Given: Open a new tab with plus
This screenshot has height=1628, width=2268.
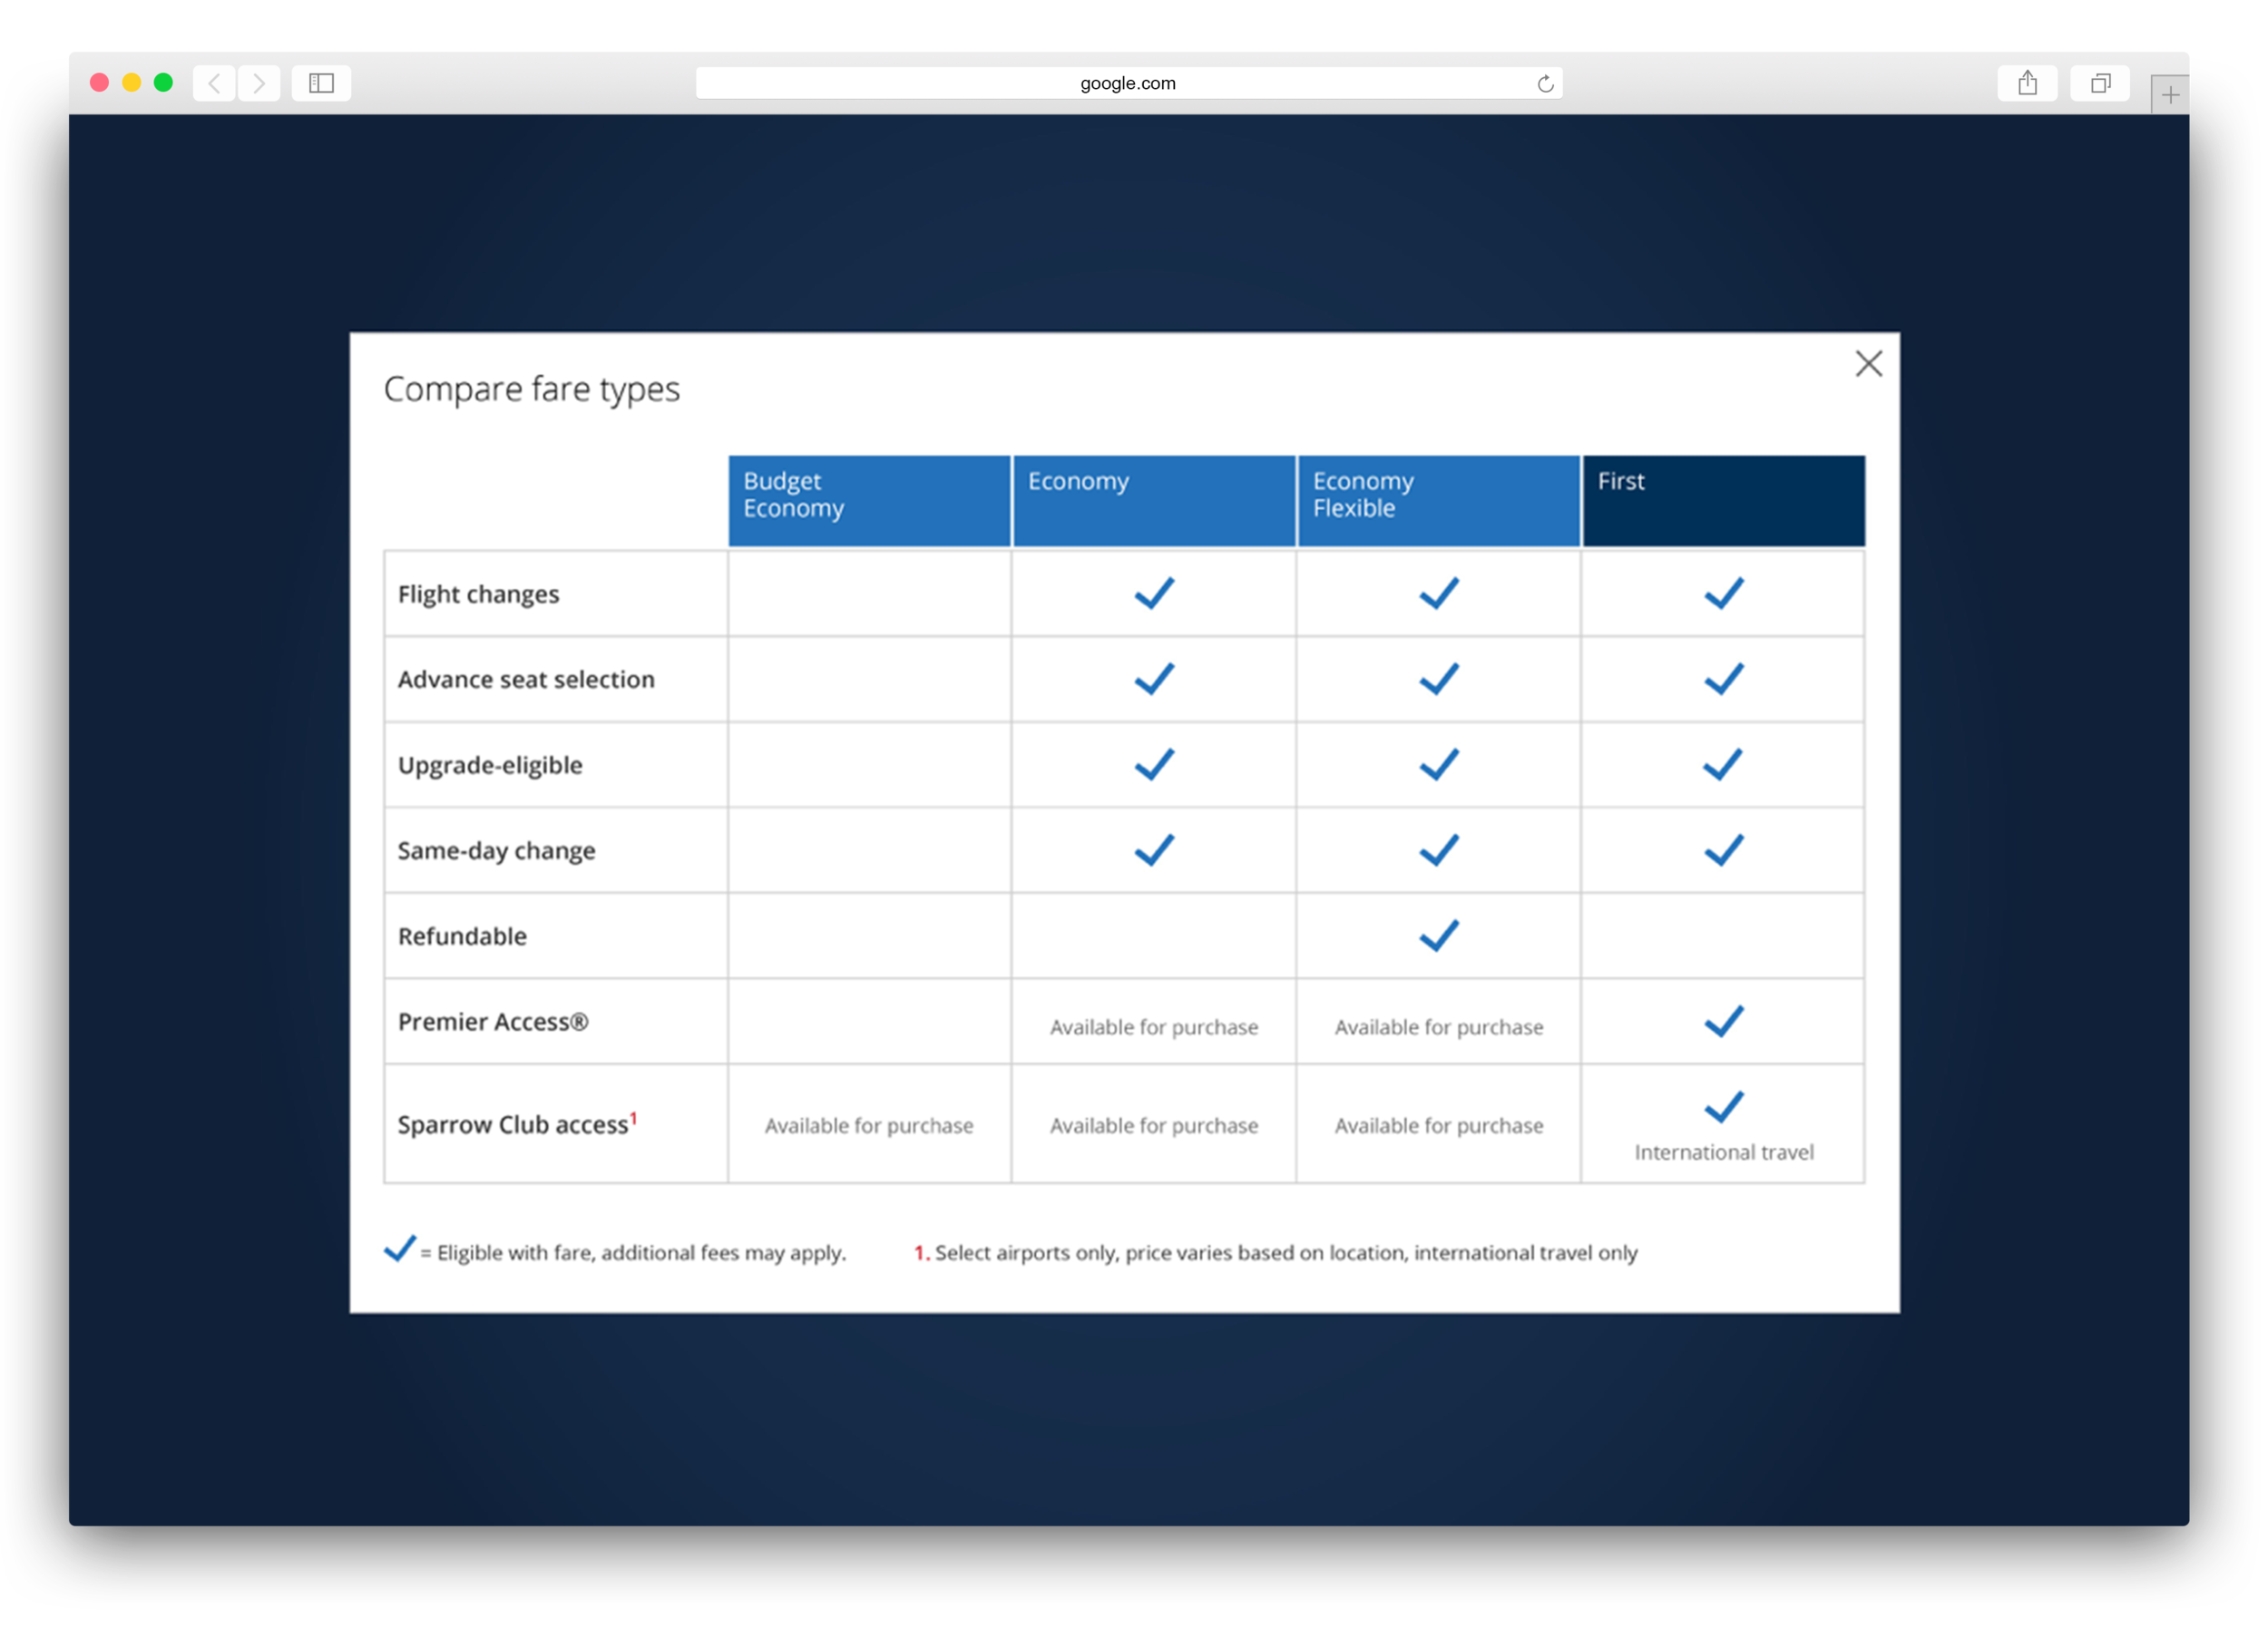Looking at the screenshot, I should coord(2169,95).
